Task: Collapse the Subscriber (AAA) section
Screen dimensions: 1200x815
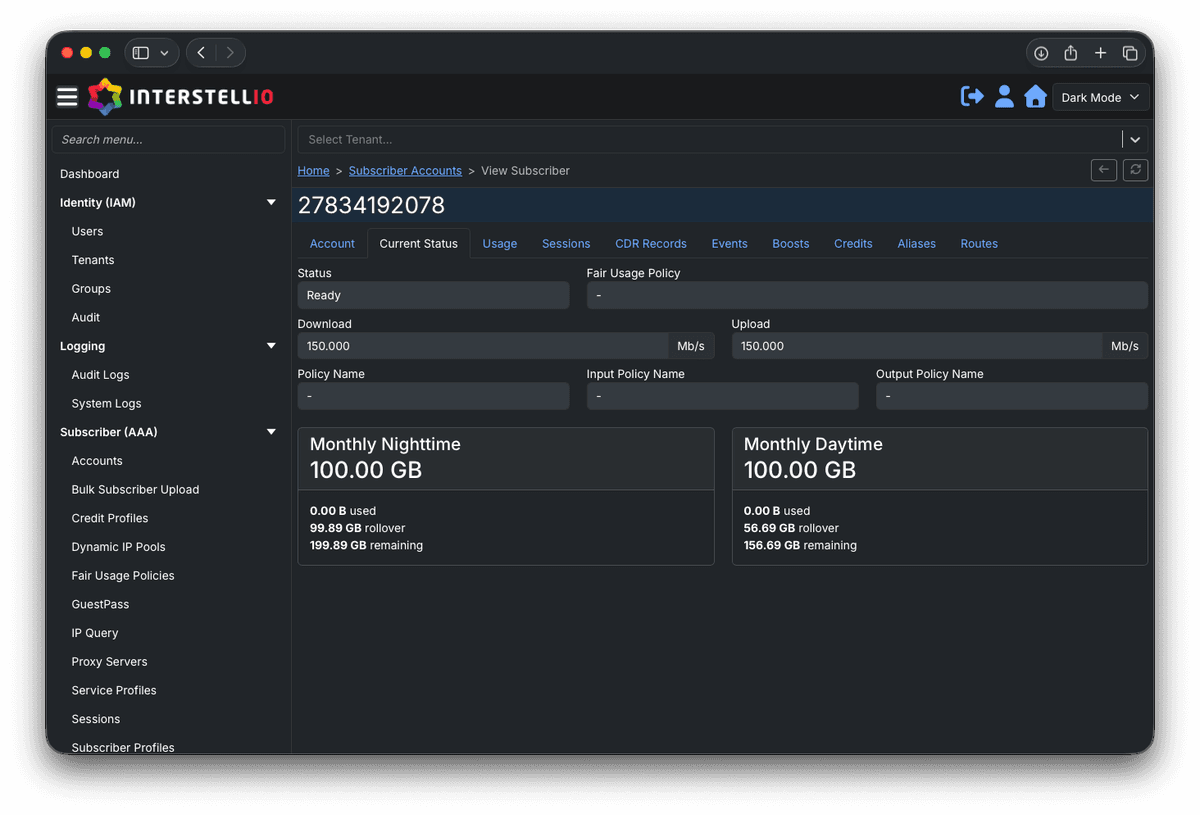Action: point(271,432)
